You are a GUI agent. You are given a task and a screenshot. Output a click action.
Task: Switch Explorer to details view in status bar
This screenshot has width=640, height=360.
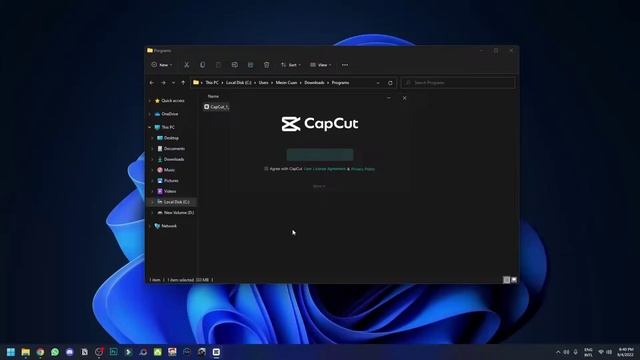tap(507, 280)
